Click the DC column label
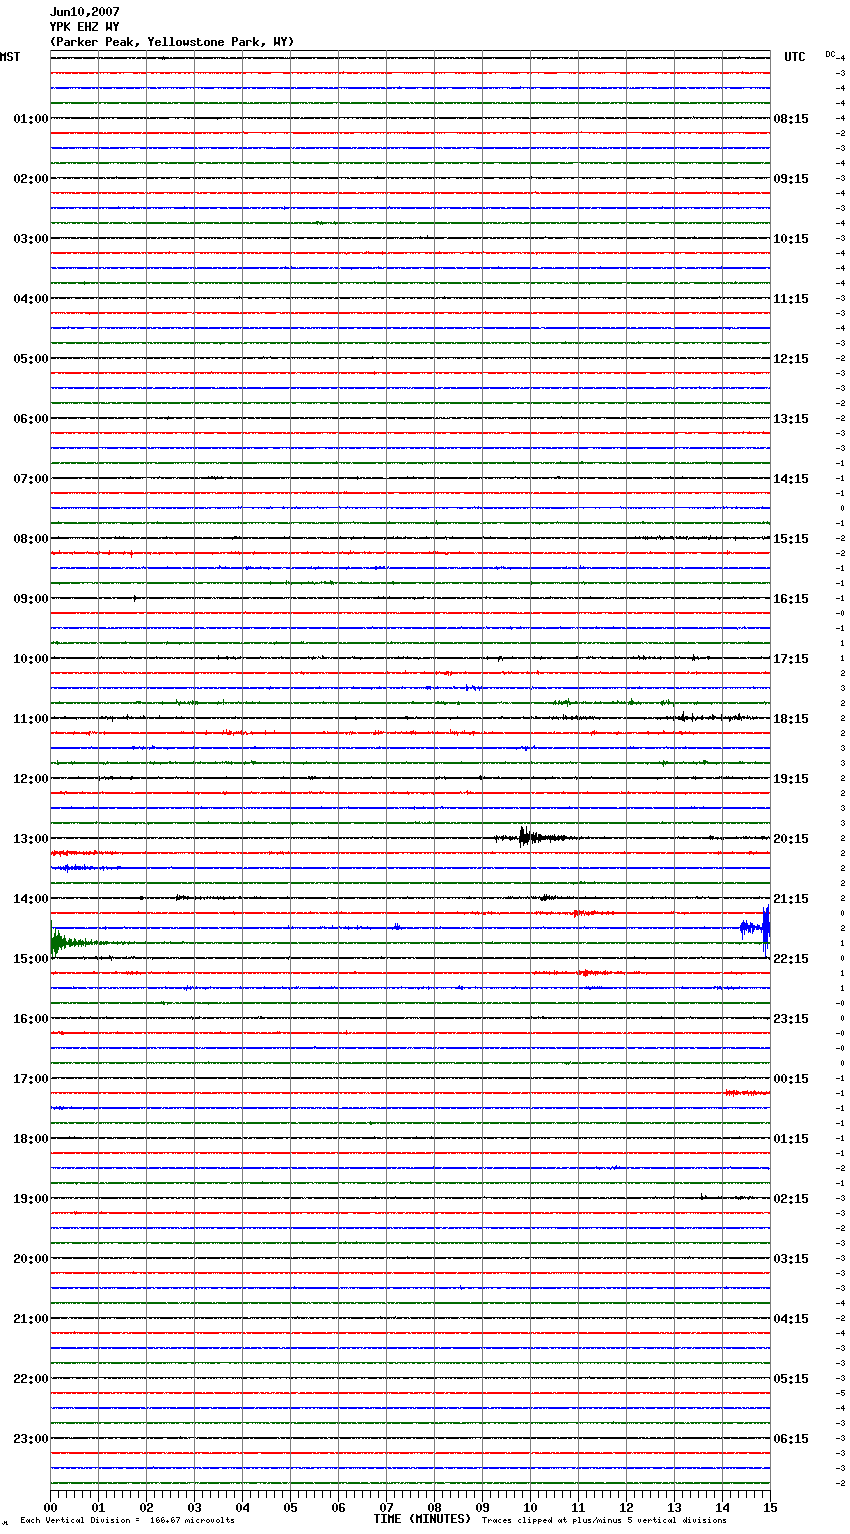Image resolution: width=850 pixels, height=1534 pixels. [830, 54]
